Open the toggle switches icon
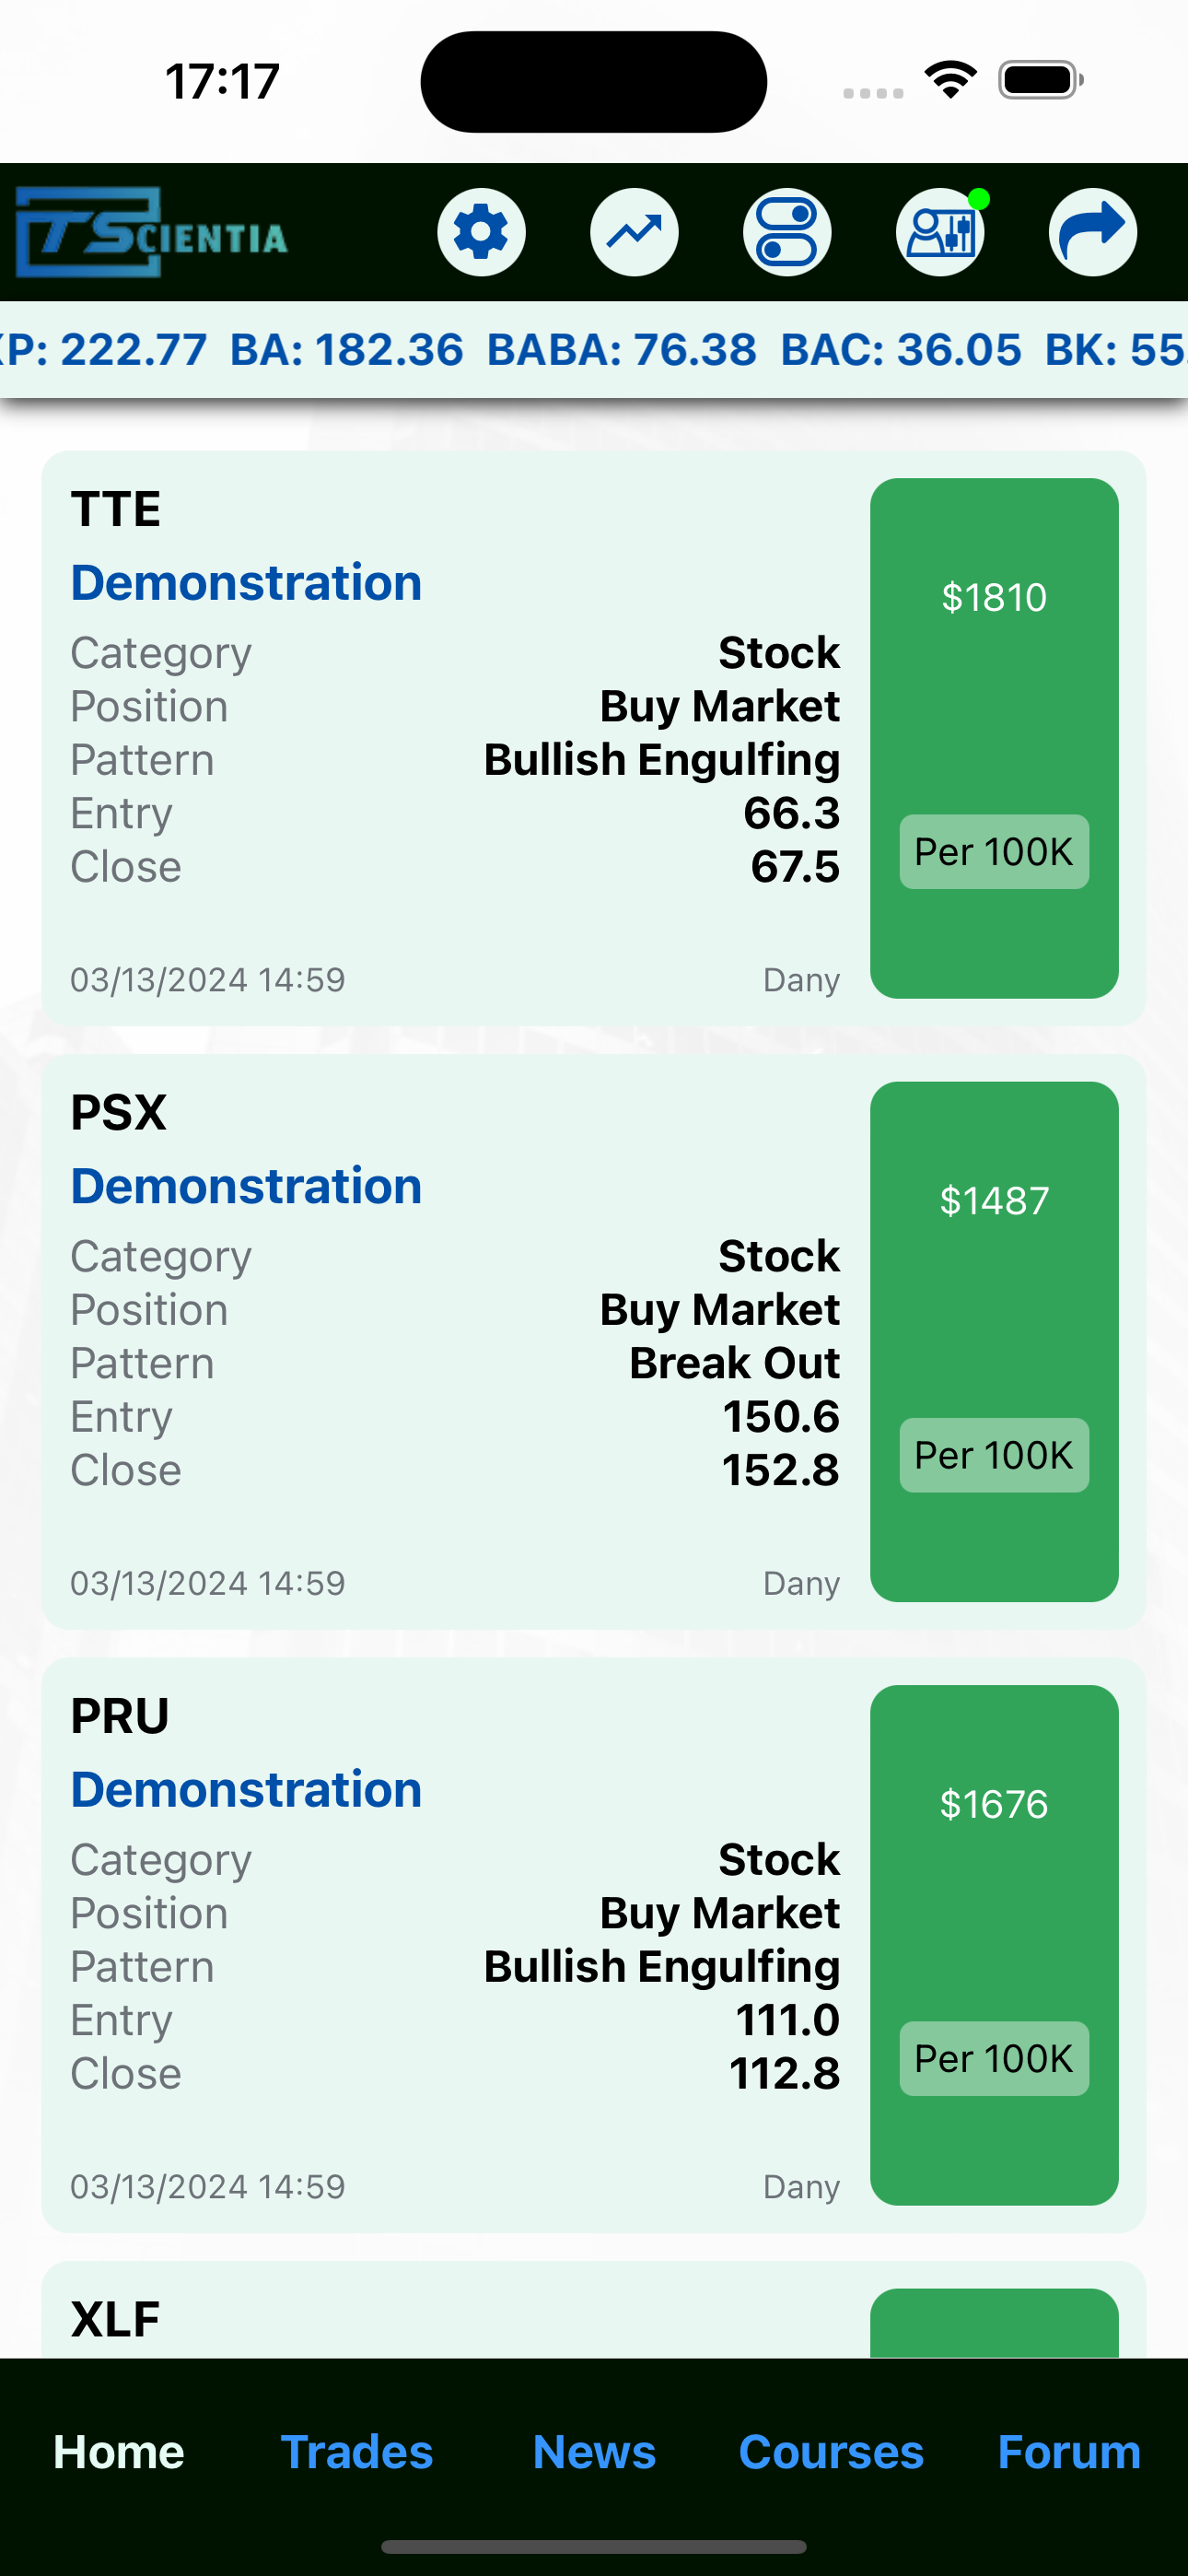 pyautogui.click(x=787, y=232)
